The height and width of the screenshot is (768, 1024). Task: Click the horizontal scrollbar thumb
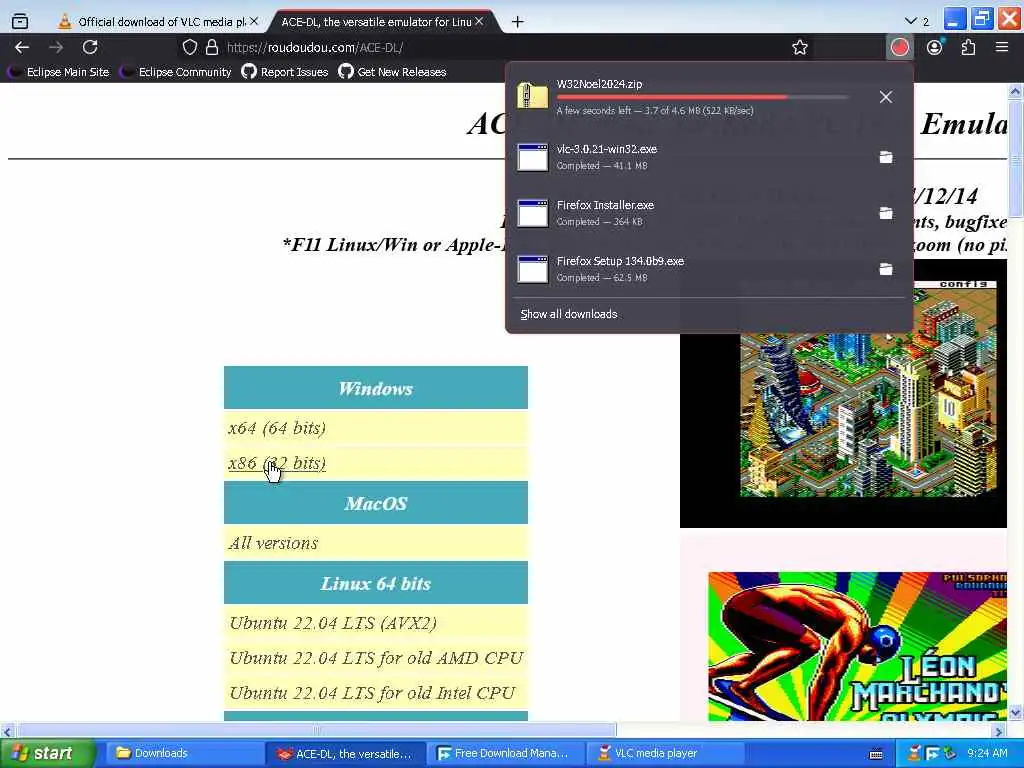[x=315, y=730]
